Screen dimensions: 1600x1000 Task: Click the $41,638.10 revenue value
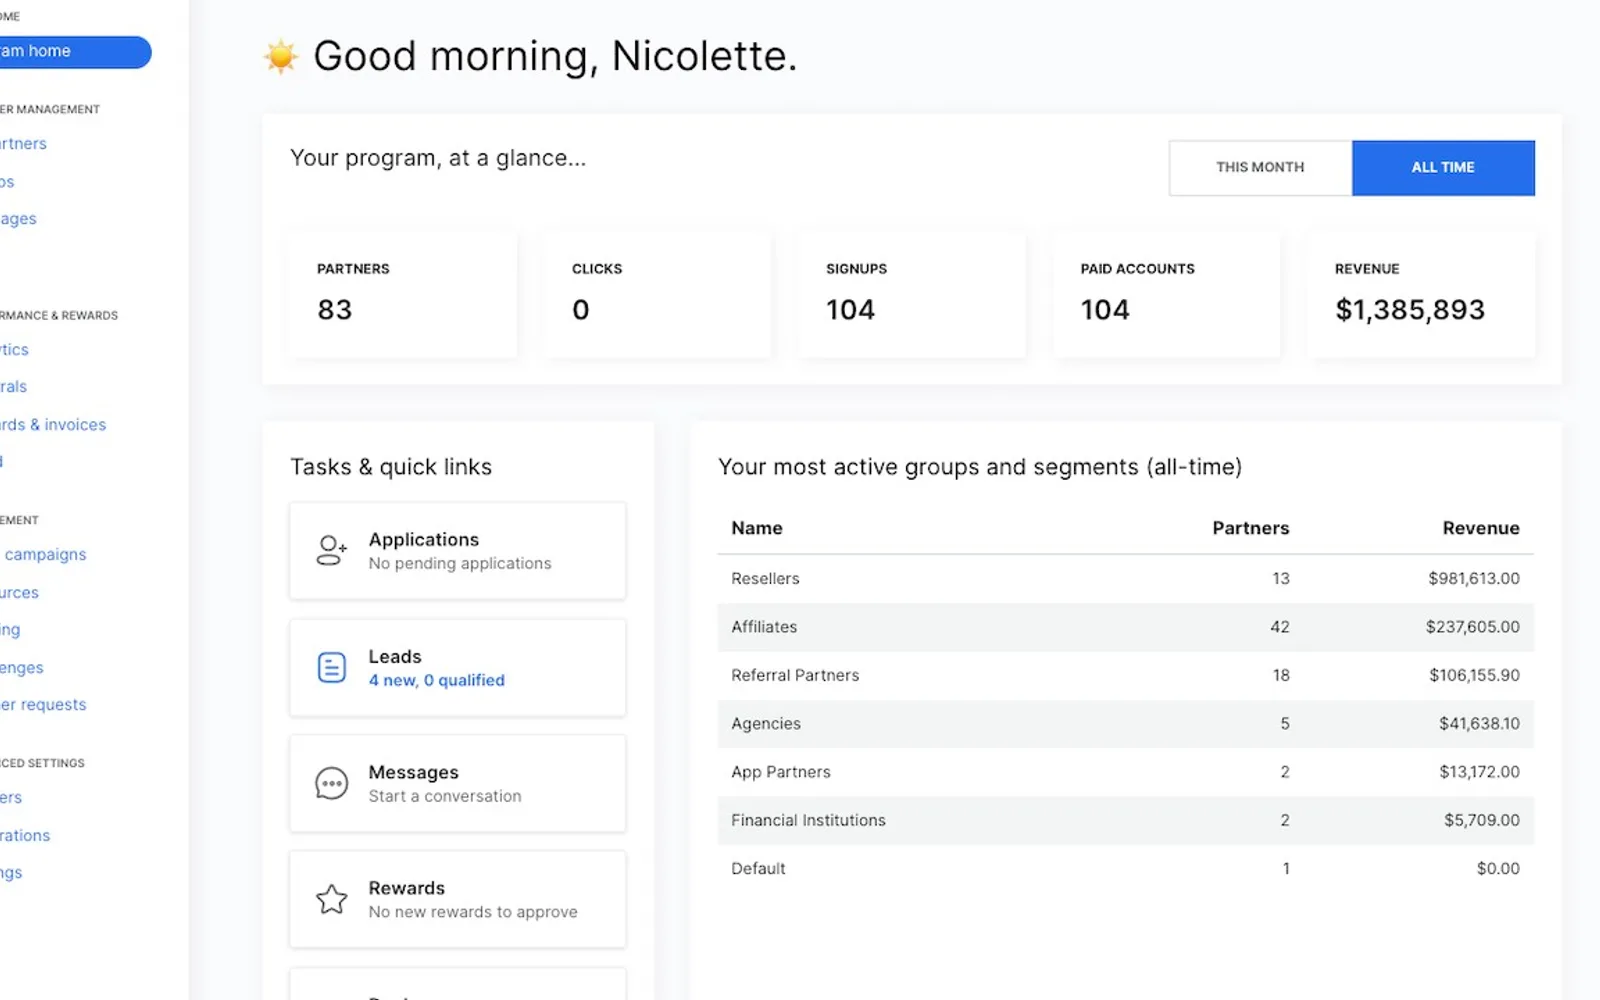pyautogui.click(x=1479, y=723)
